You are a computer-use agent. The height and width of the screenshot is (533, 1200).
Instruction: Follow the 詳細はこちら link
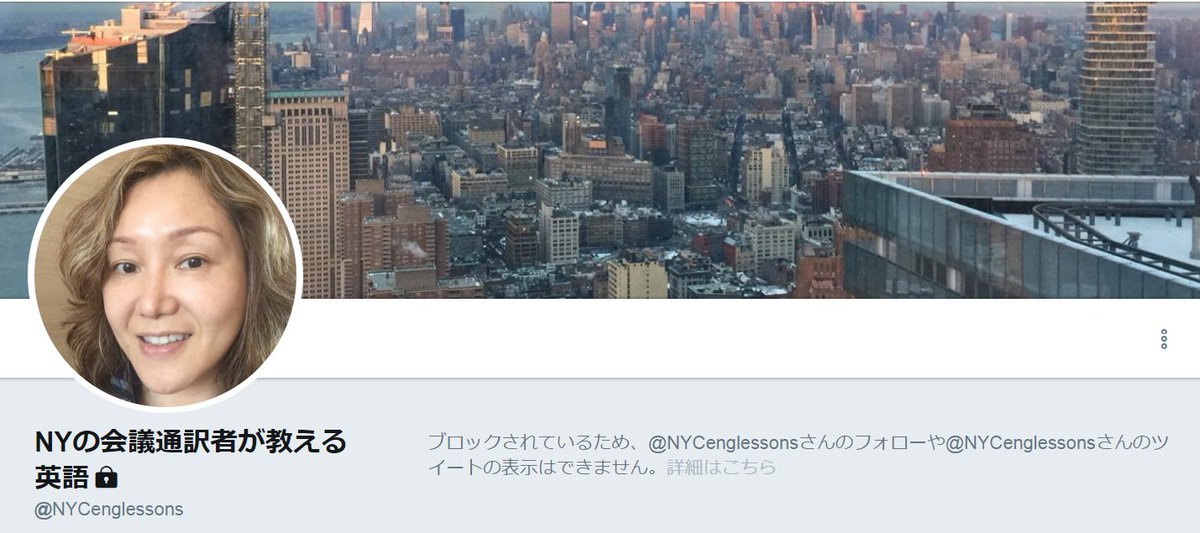pos(721,467)
